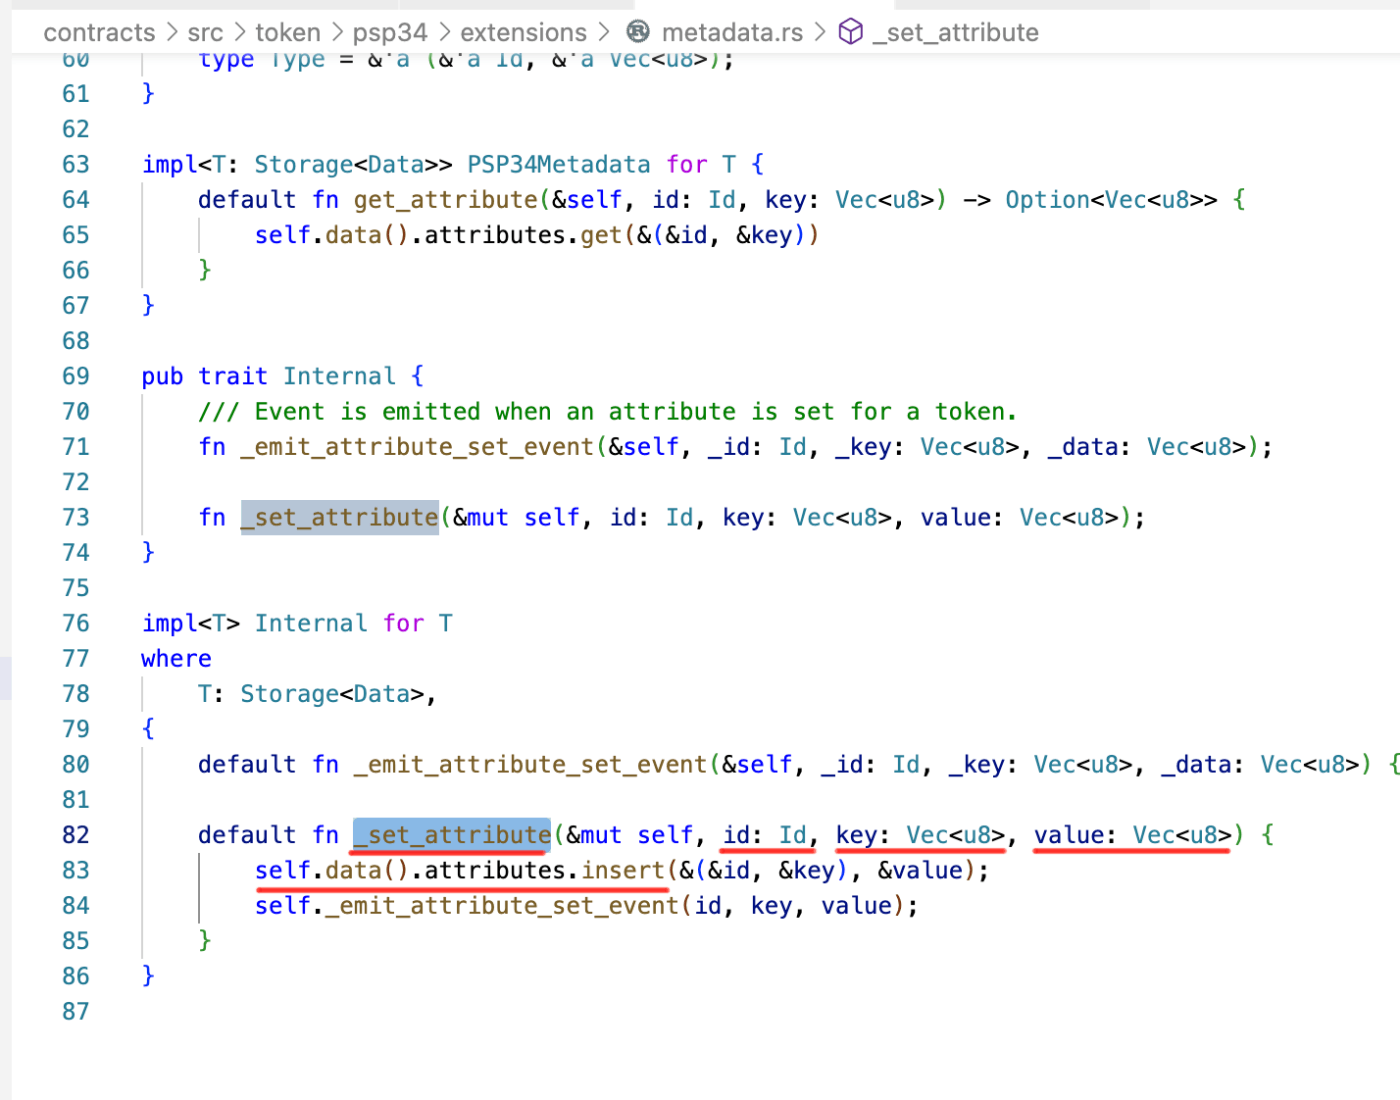Click Storage<Data> on line 78

[332, 694]
